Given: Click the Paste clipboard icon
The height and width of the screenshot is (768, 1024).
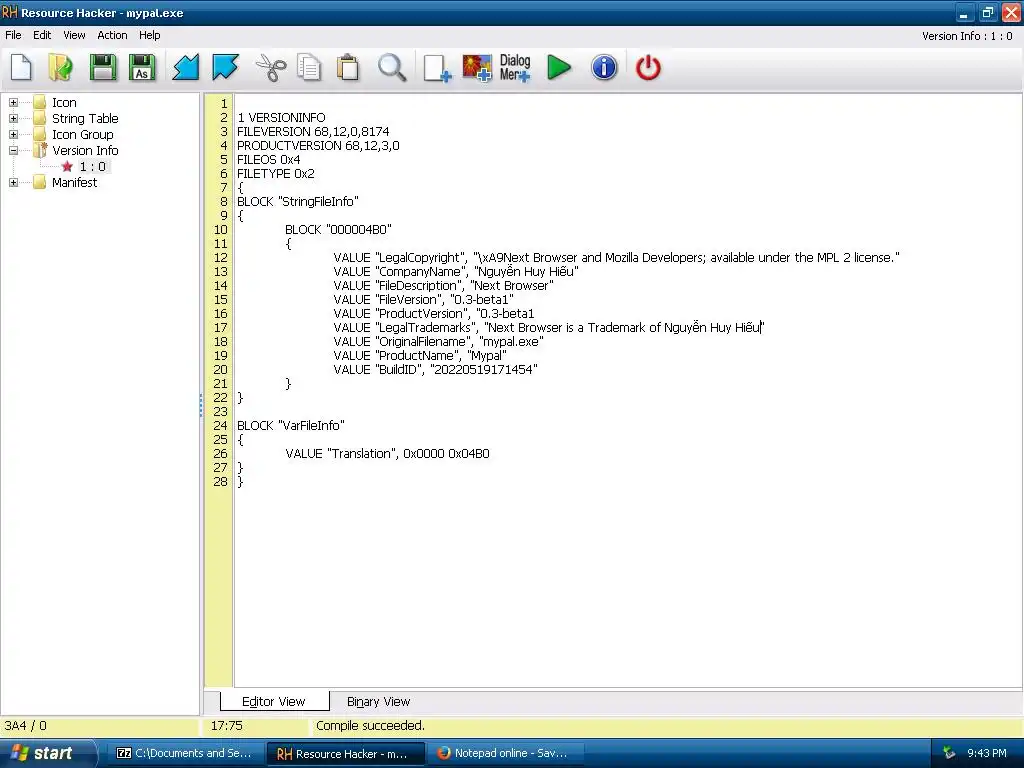Looking at the screenshot, I should tap(348, 67).
